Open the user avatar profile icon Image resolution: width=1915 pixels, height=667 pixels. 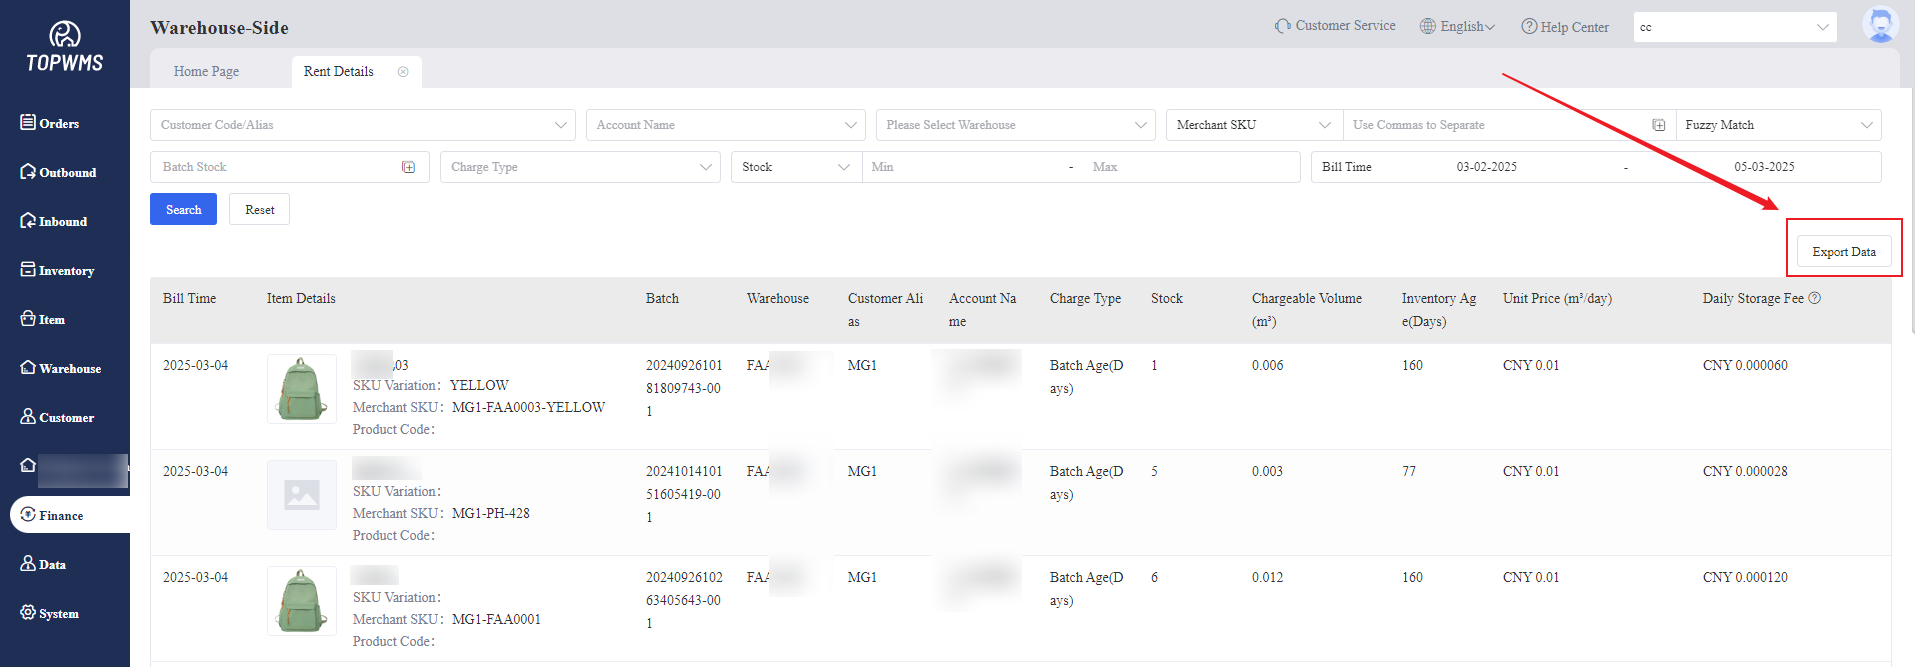click(x=1880, y=25)
